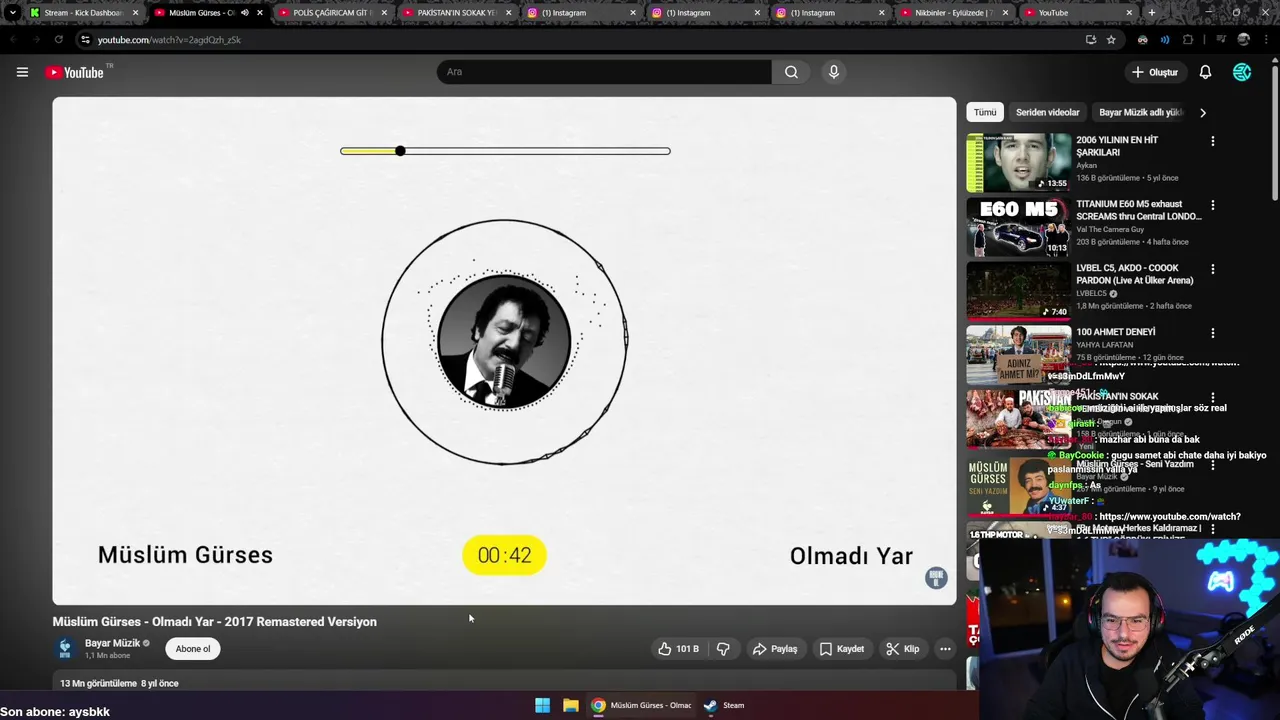Click the channel watermark on the video
This screenshot has width=1280, height=720.
coord(936,577)
